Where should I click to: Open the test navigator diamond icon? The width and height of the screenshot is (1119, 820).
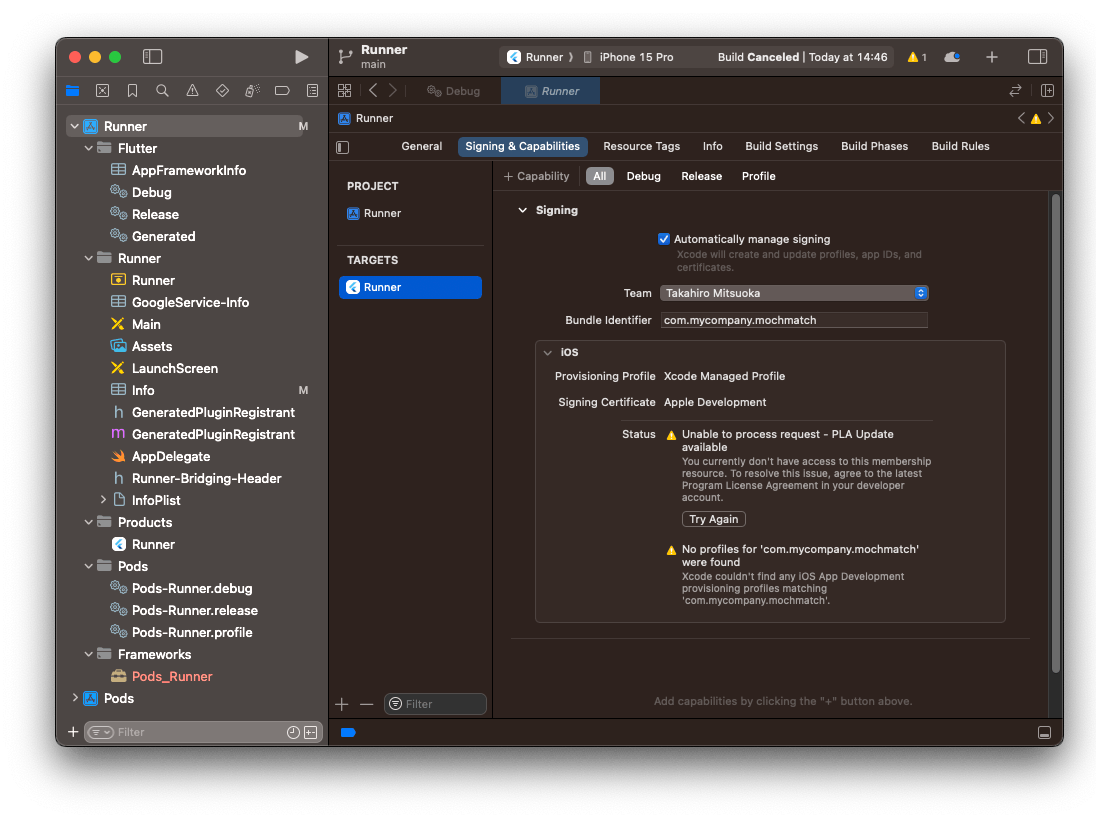tap(223, 91)
